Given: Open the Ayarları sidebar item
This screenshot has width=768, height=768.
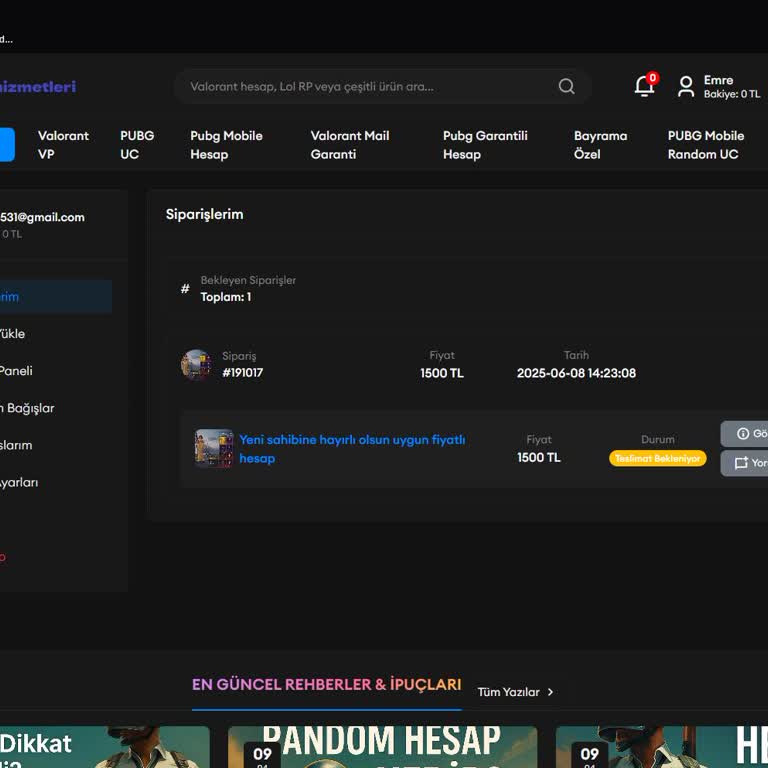Looking at the screenshot, I should [x=19, y=482].
